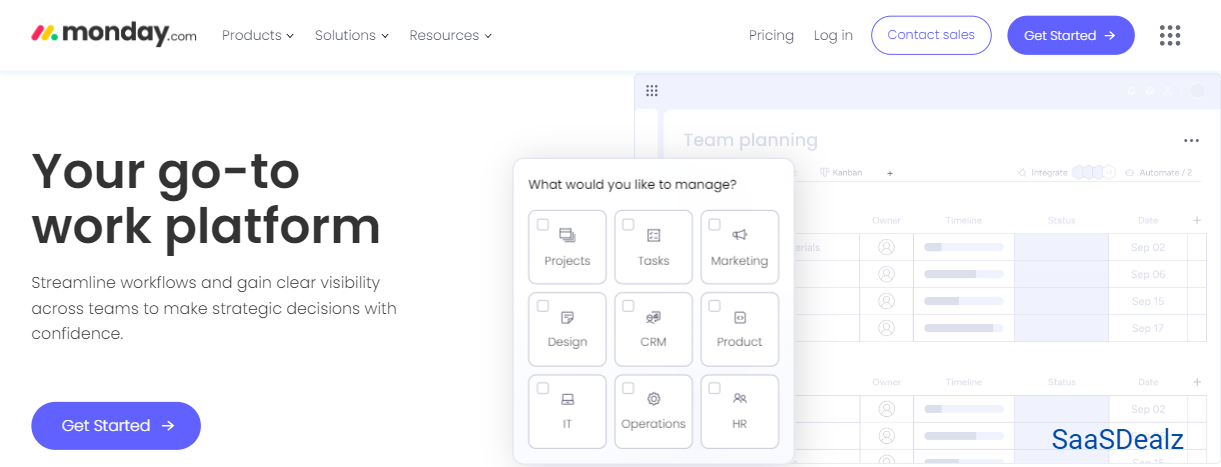Click the Product category icon
Screen dimensions: 1221x467
tap(739, 317)
